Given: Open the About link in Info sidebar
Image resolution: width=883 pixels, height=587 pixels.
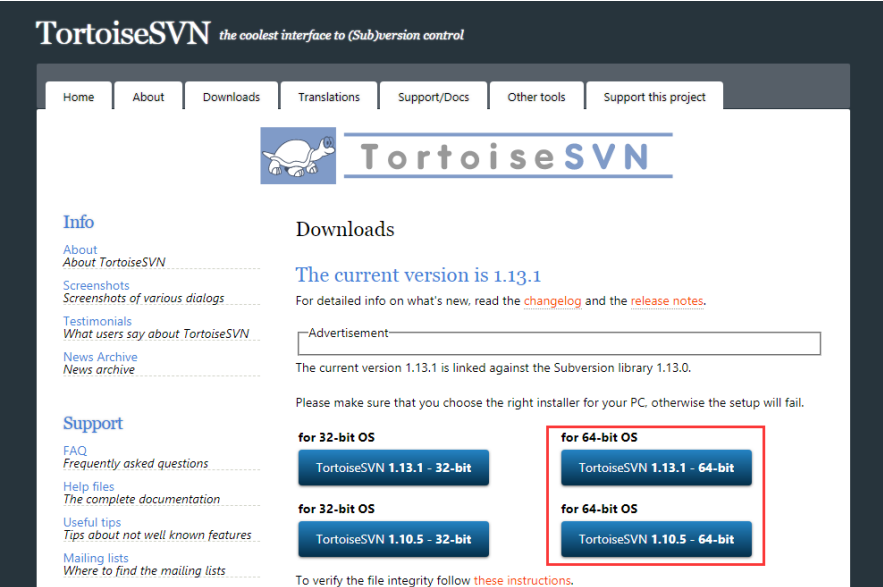Looking at the screenshot, I should pyautogui.click(x=80, y=250).
